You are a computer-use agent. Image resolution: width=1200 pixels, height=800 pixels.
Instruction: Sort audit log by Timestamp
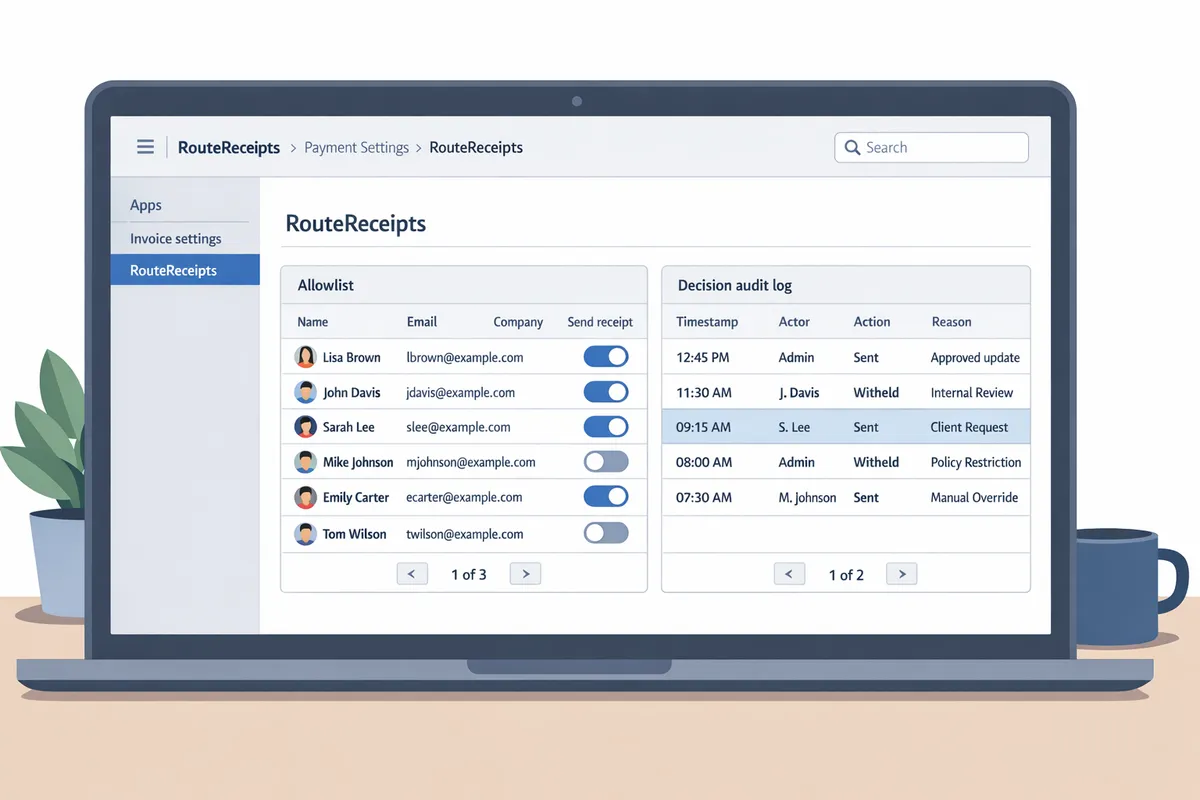(x=707, y=322)
